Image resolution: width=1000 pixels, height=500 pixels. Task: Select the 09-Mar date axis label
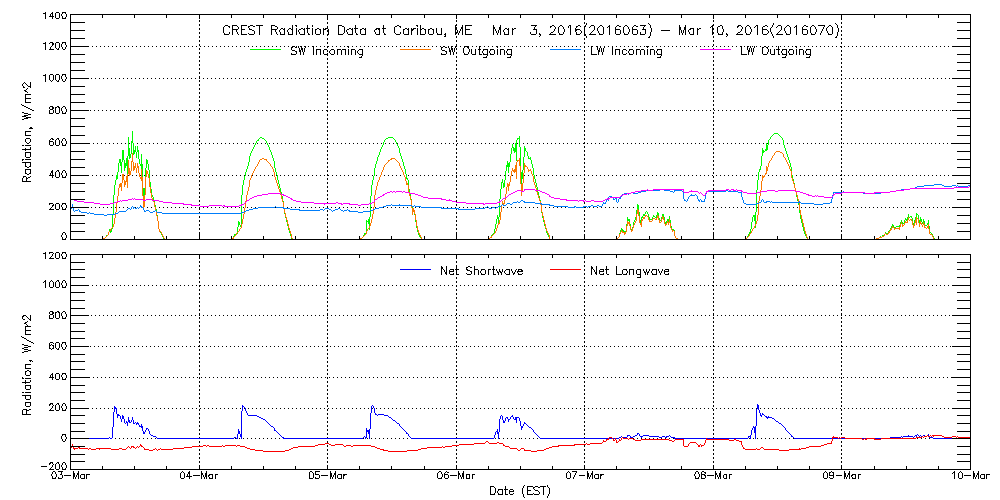pyautogui.click(x=842, y=477)
